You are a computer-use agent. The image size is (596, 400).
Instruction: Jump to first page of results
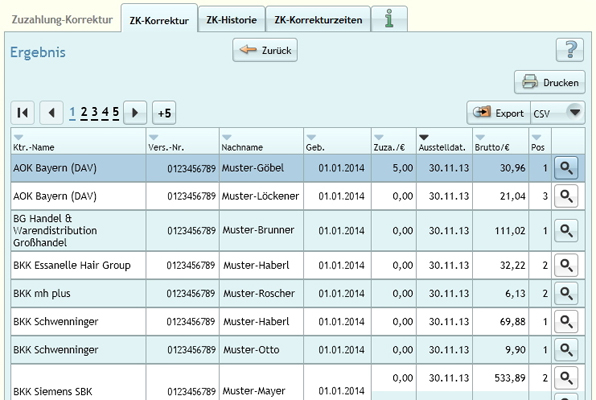22,113
